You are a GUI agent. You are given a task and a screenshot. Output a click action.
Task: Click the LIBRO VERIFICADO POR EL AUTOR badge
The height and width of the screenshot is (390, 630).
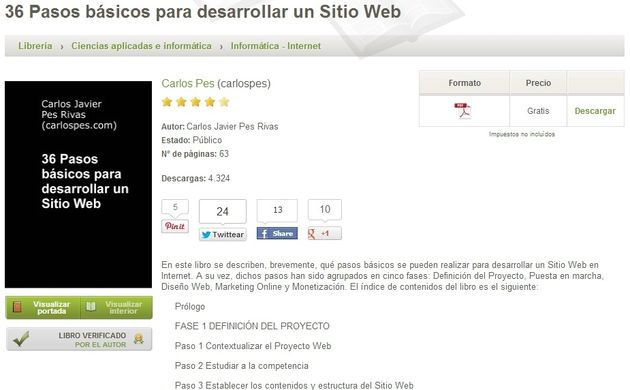click(79, 339)
